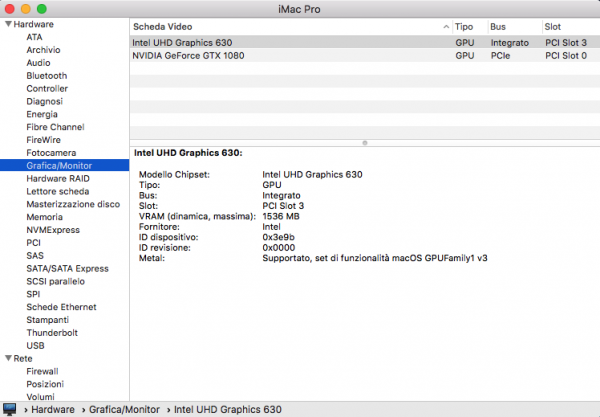Open USB in the sidebar
Image resolution: width=600 pixels, height=417 pixels.
pyautogui.click(x=35, y=346)
